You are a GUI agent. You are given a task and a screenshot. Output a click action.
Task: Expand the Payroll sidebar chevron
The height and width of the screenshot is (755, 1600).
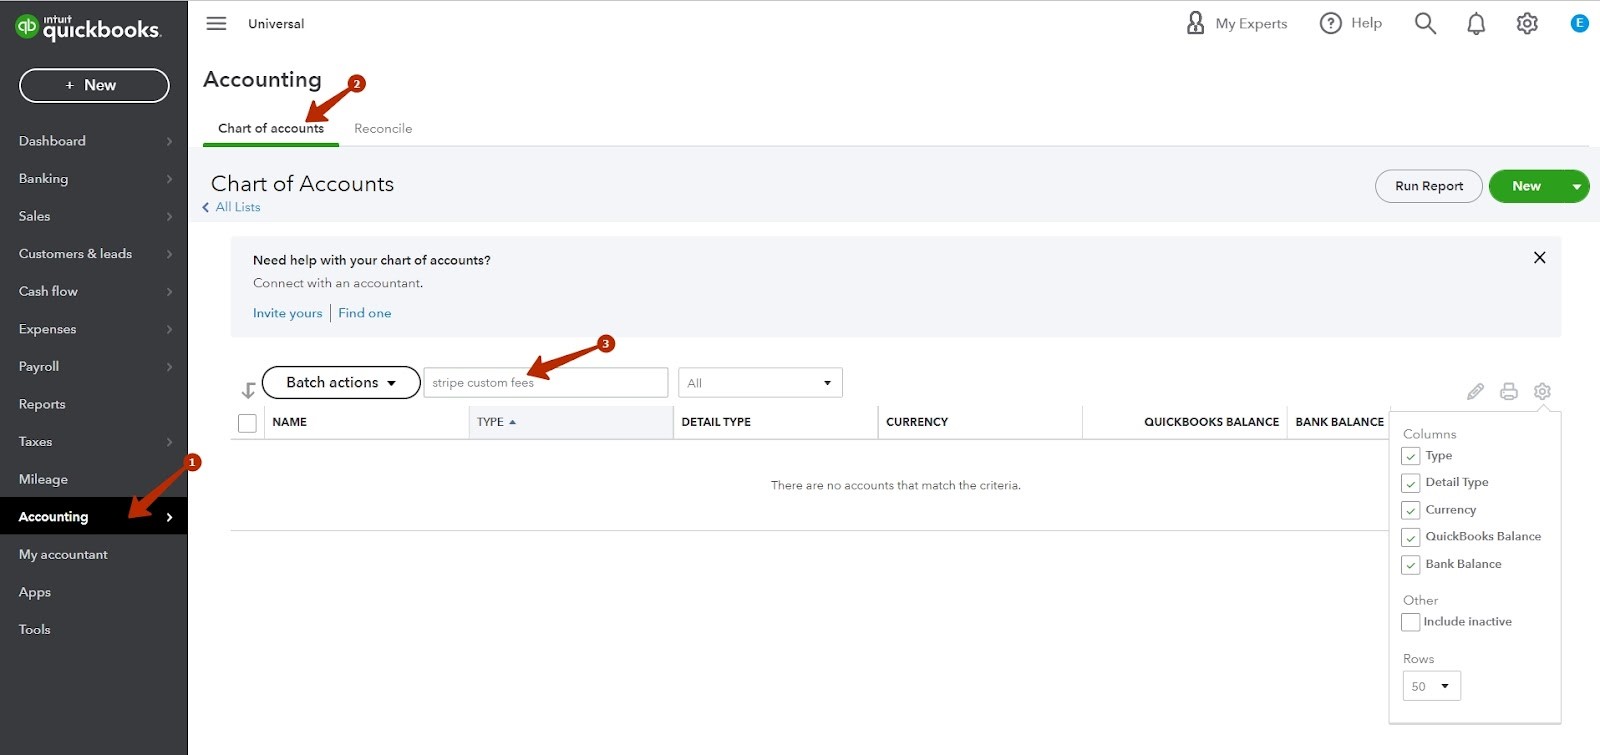pyautogui.click(x=169, y=367)
